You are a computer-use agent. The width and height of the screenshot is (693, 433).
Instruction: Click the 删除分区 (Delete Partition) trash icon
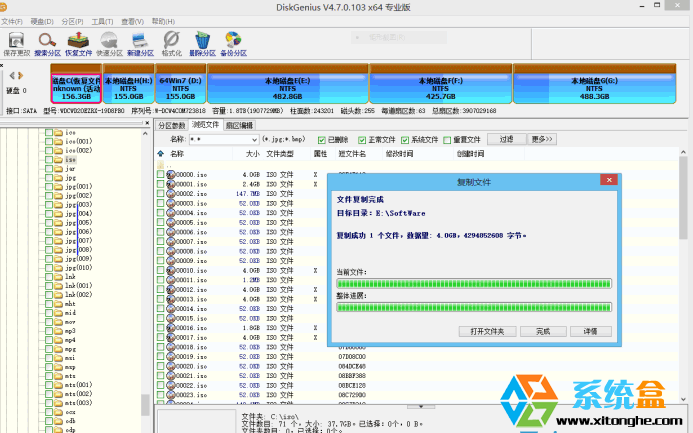202,40
